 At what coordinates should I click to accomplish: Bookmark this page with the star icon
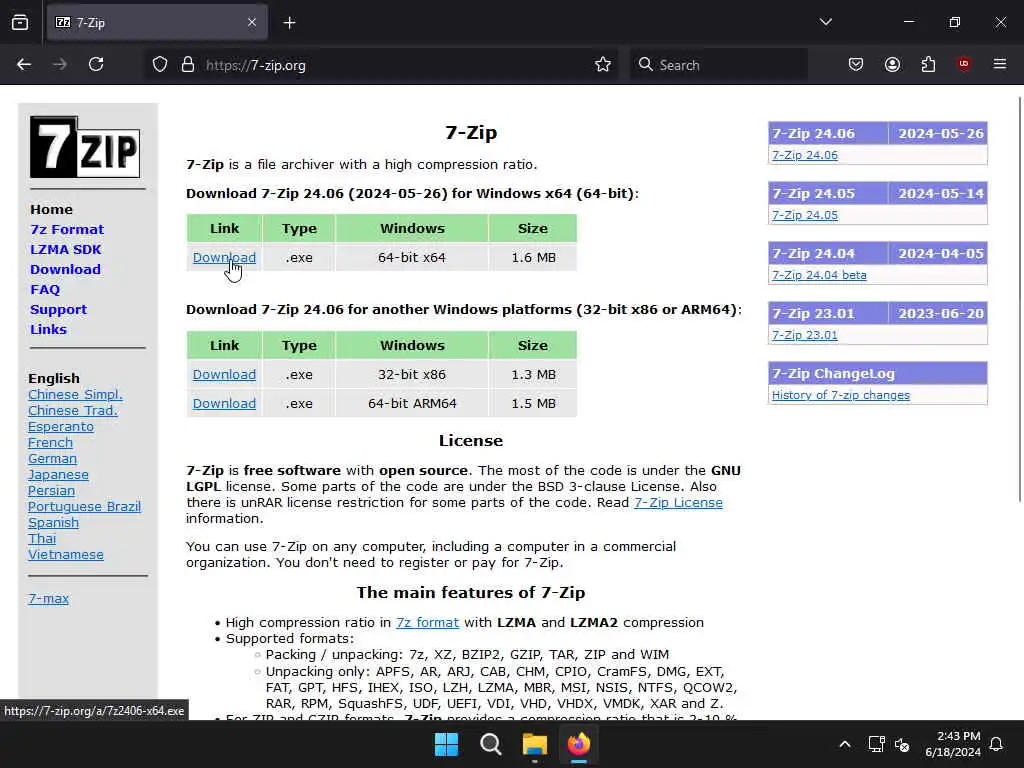(x=603, y=65)
